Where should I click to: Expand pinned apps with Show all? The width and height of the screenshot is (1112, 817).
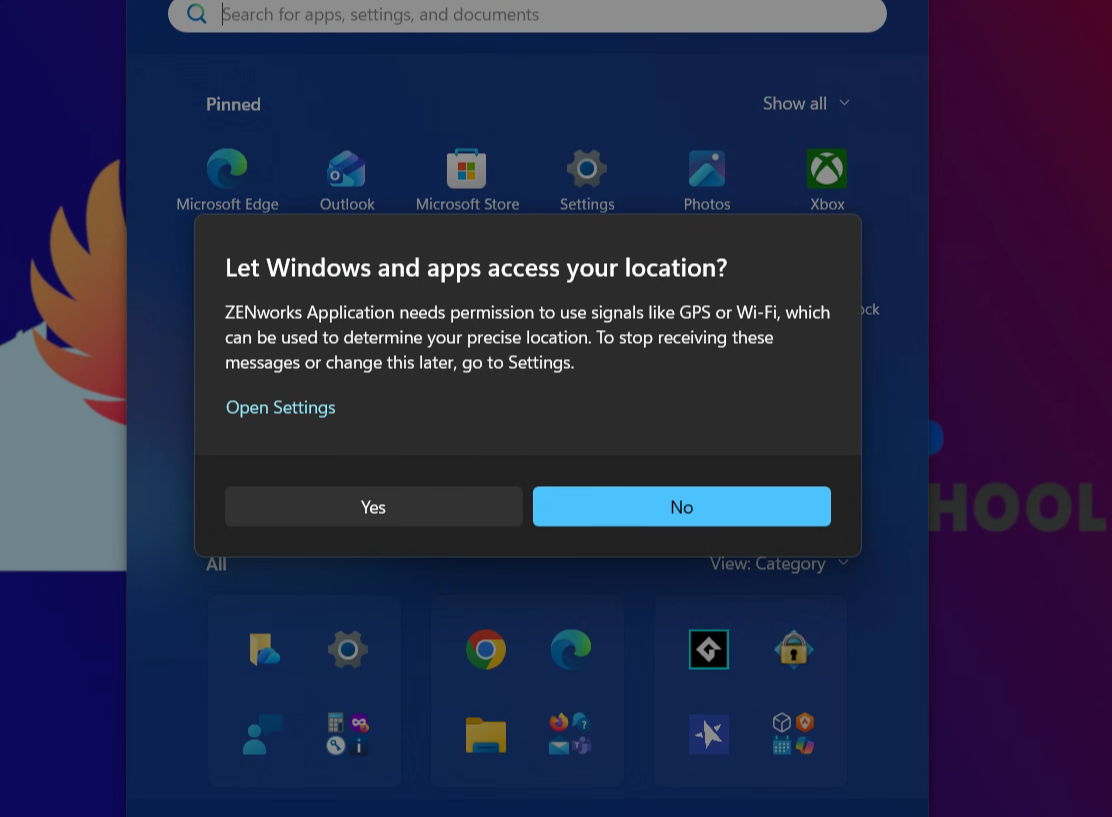pyautogui.click(x=806, y=104)
